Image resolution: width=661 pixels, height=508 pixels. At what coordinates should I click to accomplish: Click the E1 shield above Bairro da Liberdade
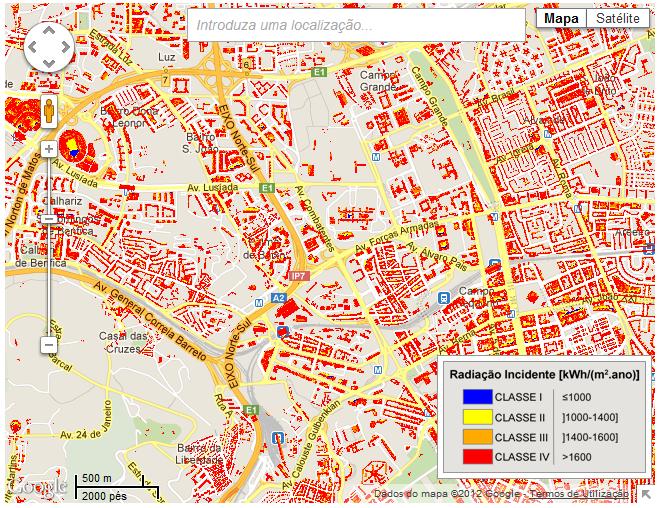[x=251, y=410]
